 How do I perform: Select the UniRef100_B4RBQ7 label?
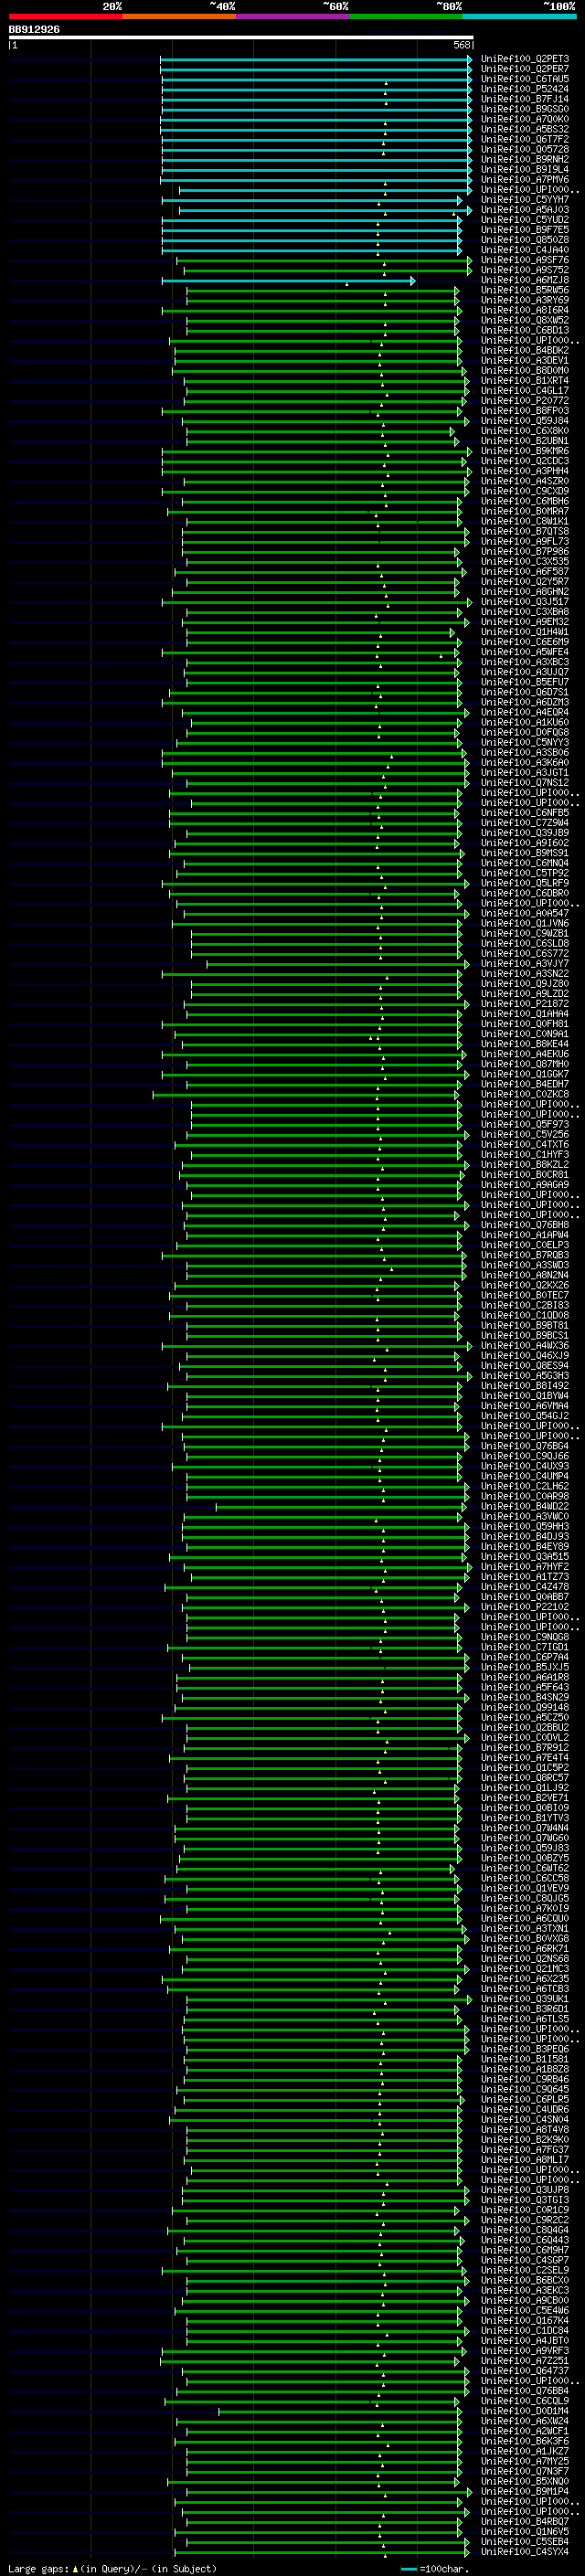(x=525, y=2523)
